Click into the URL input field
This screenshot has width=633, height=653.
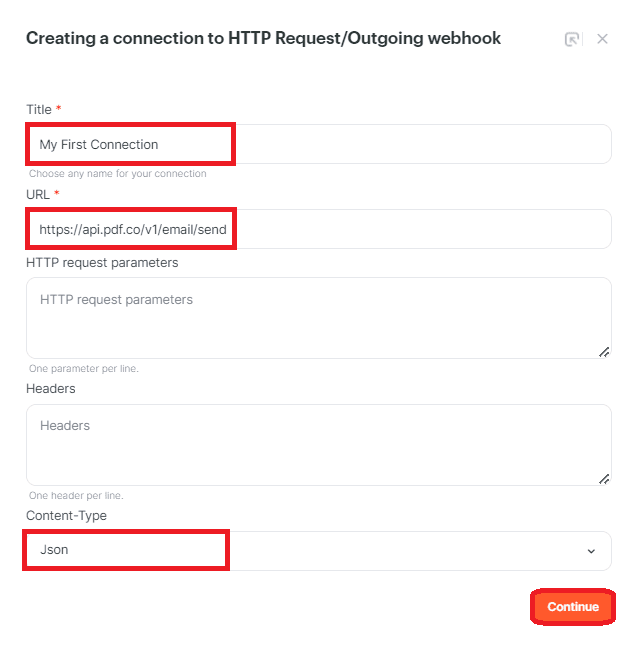pos(318,229)
